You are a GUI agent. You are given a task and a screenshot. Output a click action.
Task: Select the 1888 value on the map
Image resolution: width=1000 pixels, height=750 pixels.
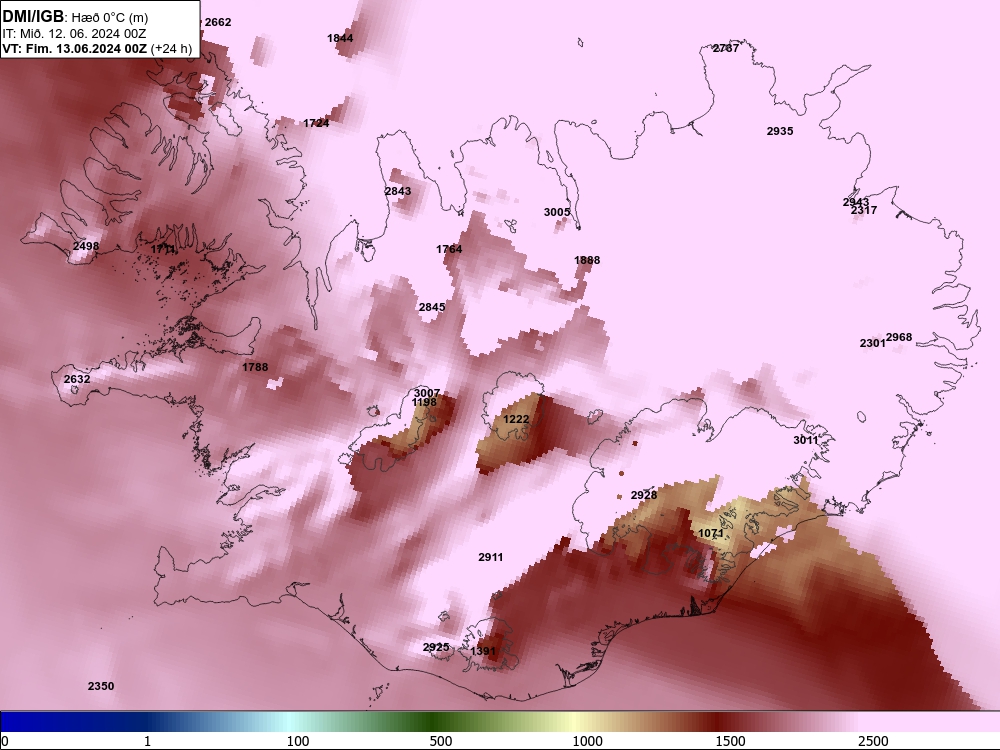click(x=587, y=260)
